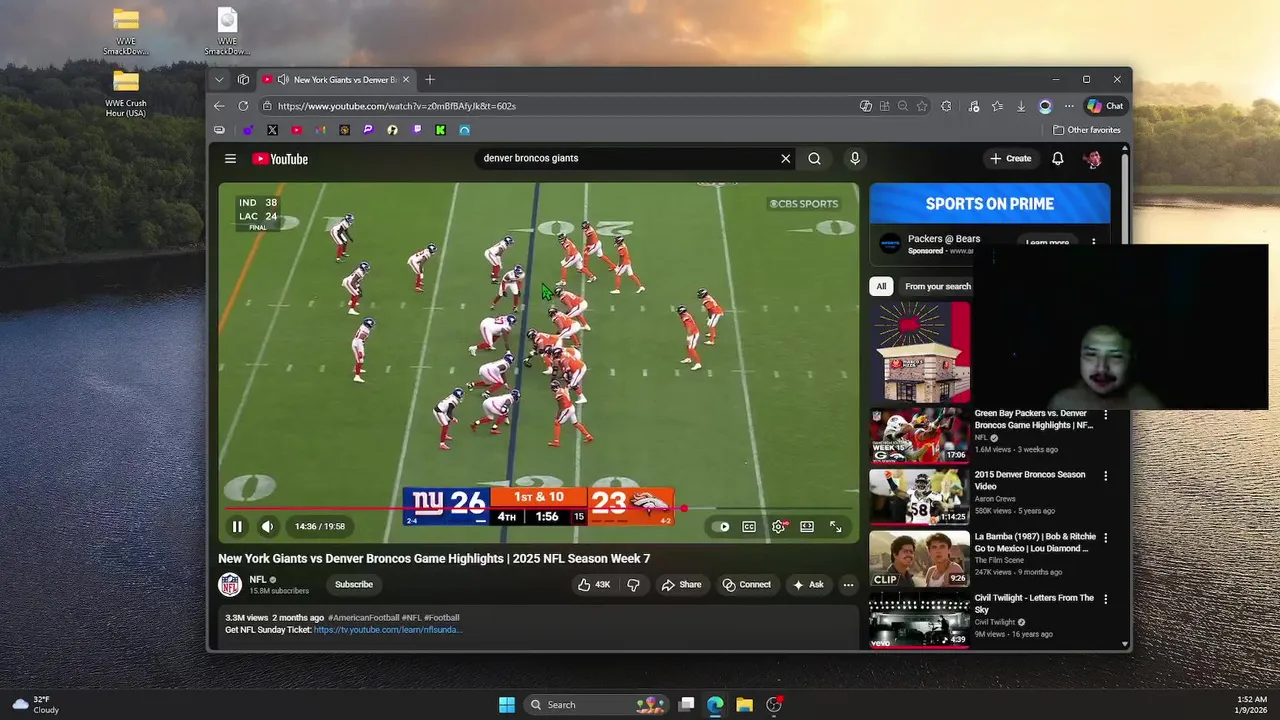Image resolution: width=1280 pixels, height=720 pixels.
Task: Open options for La Bamba video
Action: [x=1106, y=538]
